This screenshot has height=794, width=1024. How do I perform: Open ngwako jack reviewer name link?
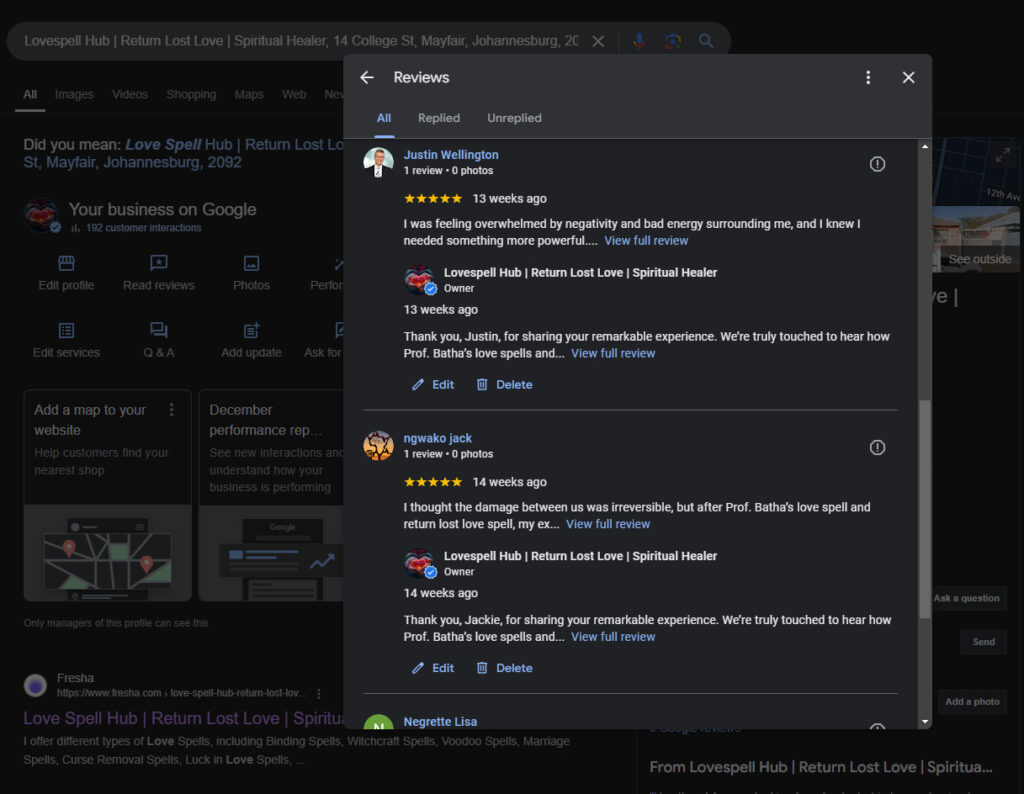pyautogui.click(x=437, y=438)
